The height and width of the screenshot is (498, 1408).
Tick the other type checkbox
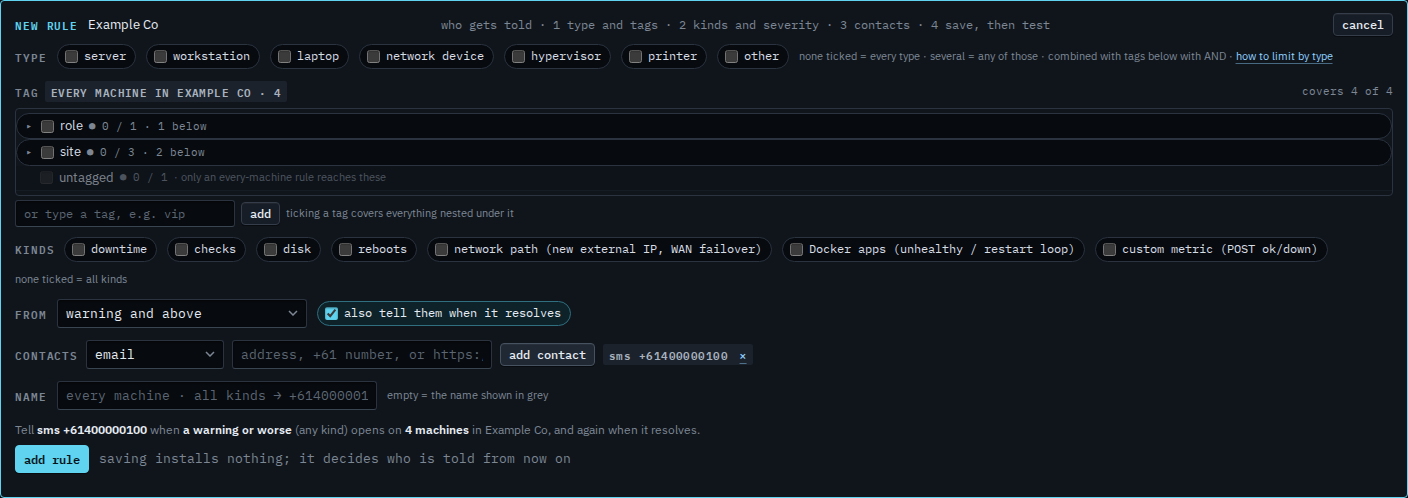[x=731, y=57]
